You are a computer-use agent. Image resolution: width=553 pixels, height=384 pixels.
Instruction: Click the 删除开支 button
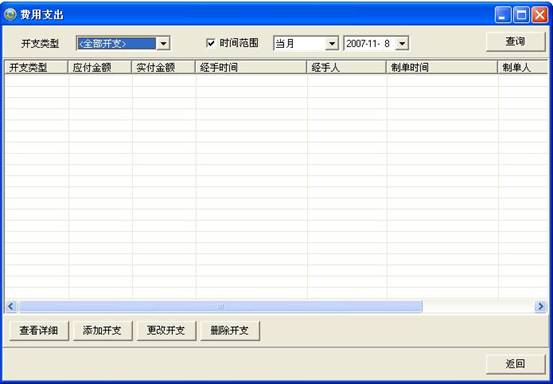click(x=230, y=330)
